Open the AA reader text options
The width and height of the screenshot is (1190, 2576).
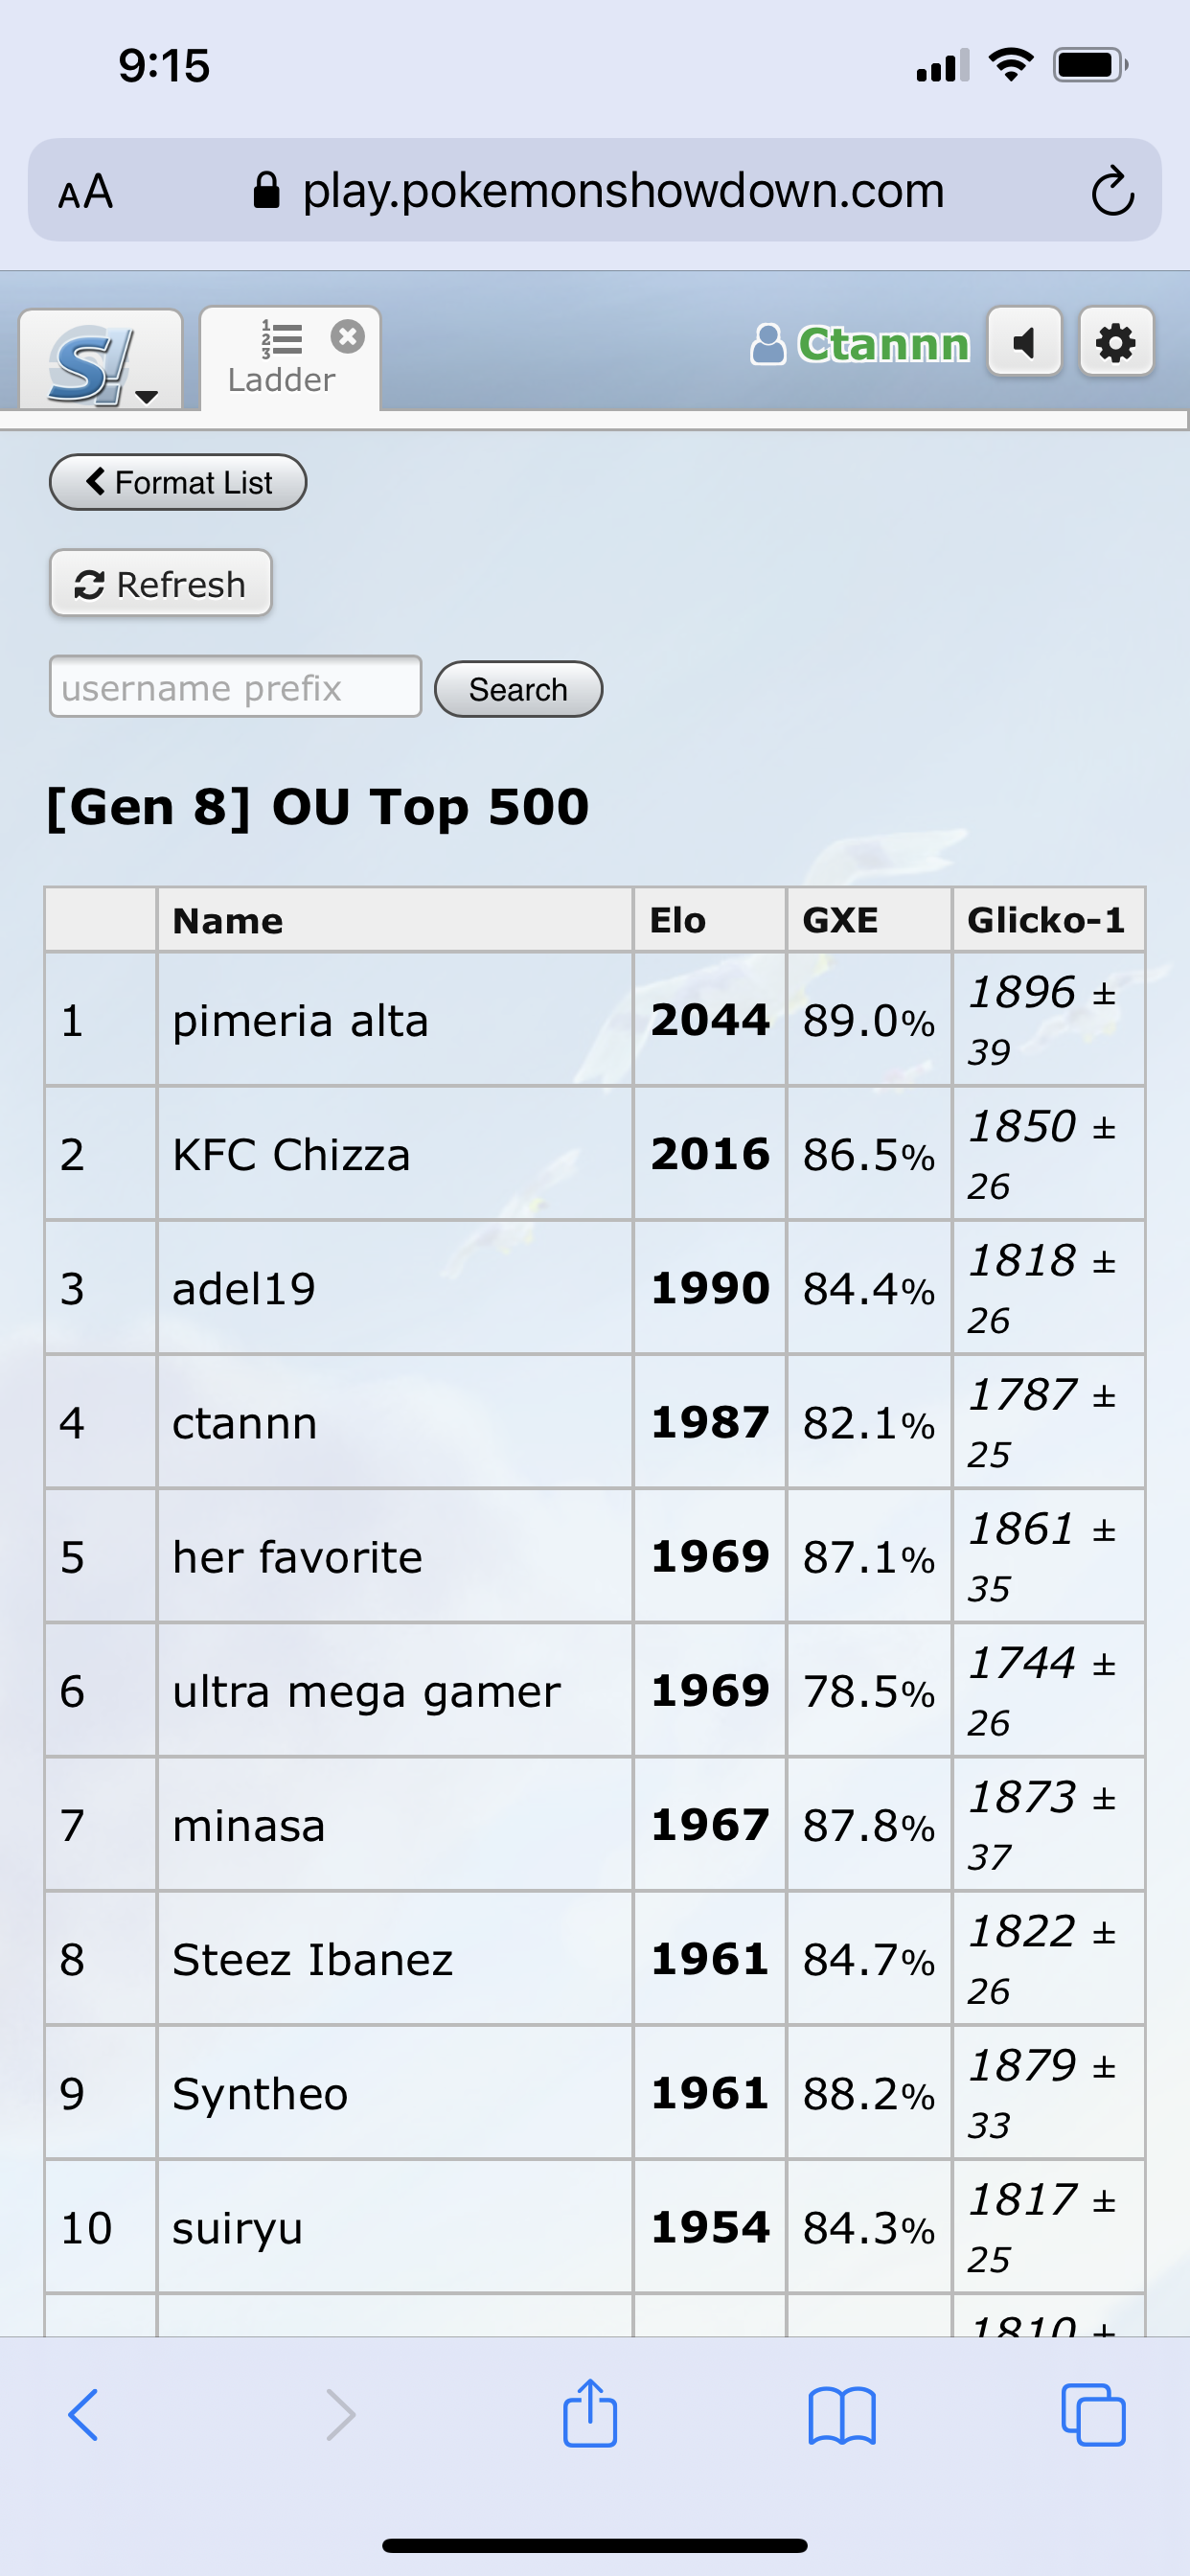click(x=86, y=191)
